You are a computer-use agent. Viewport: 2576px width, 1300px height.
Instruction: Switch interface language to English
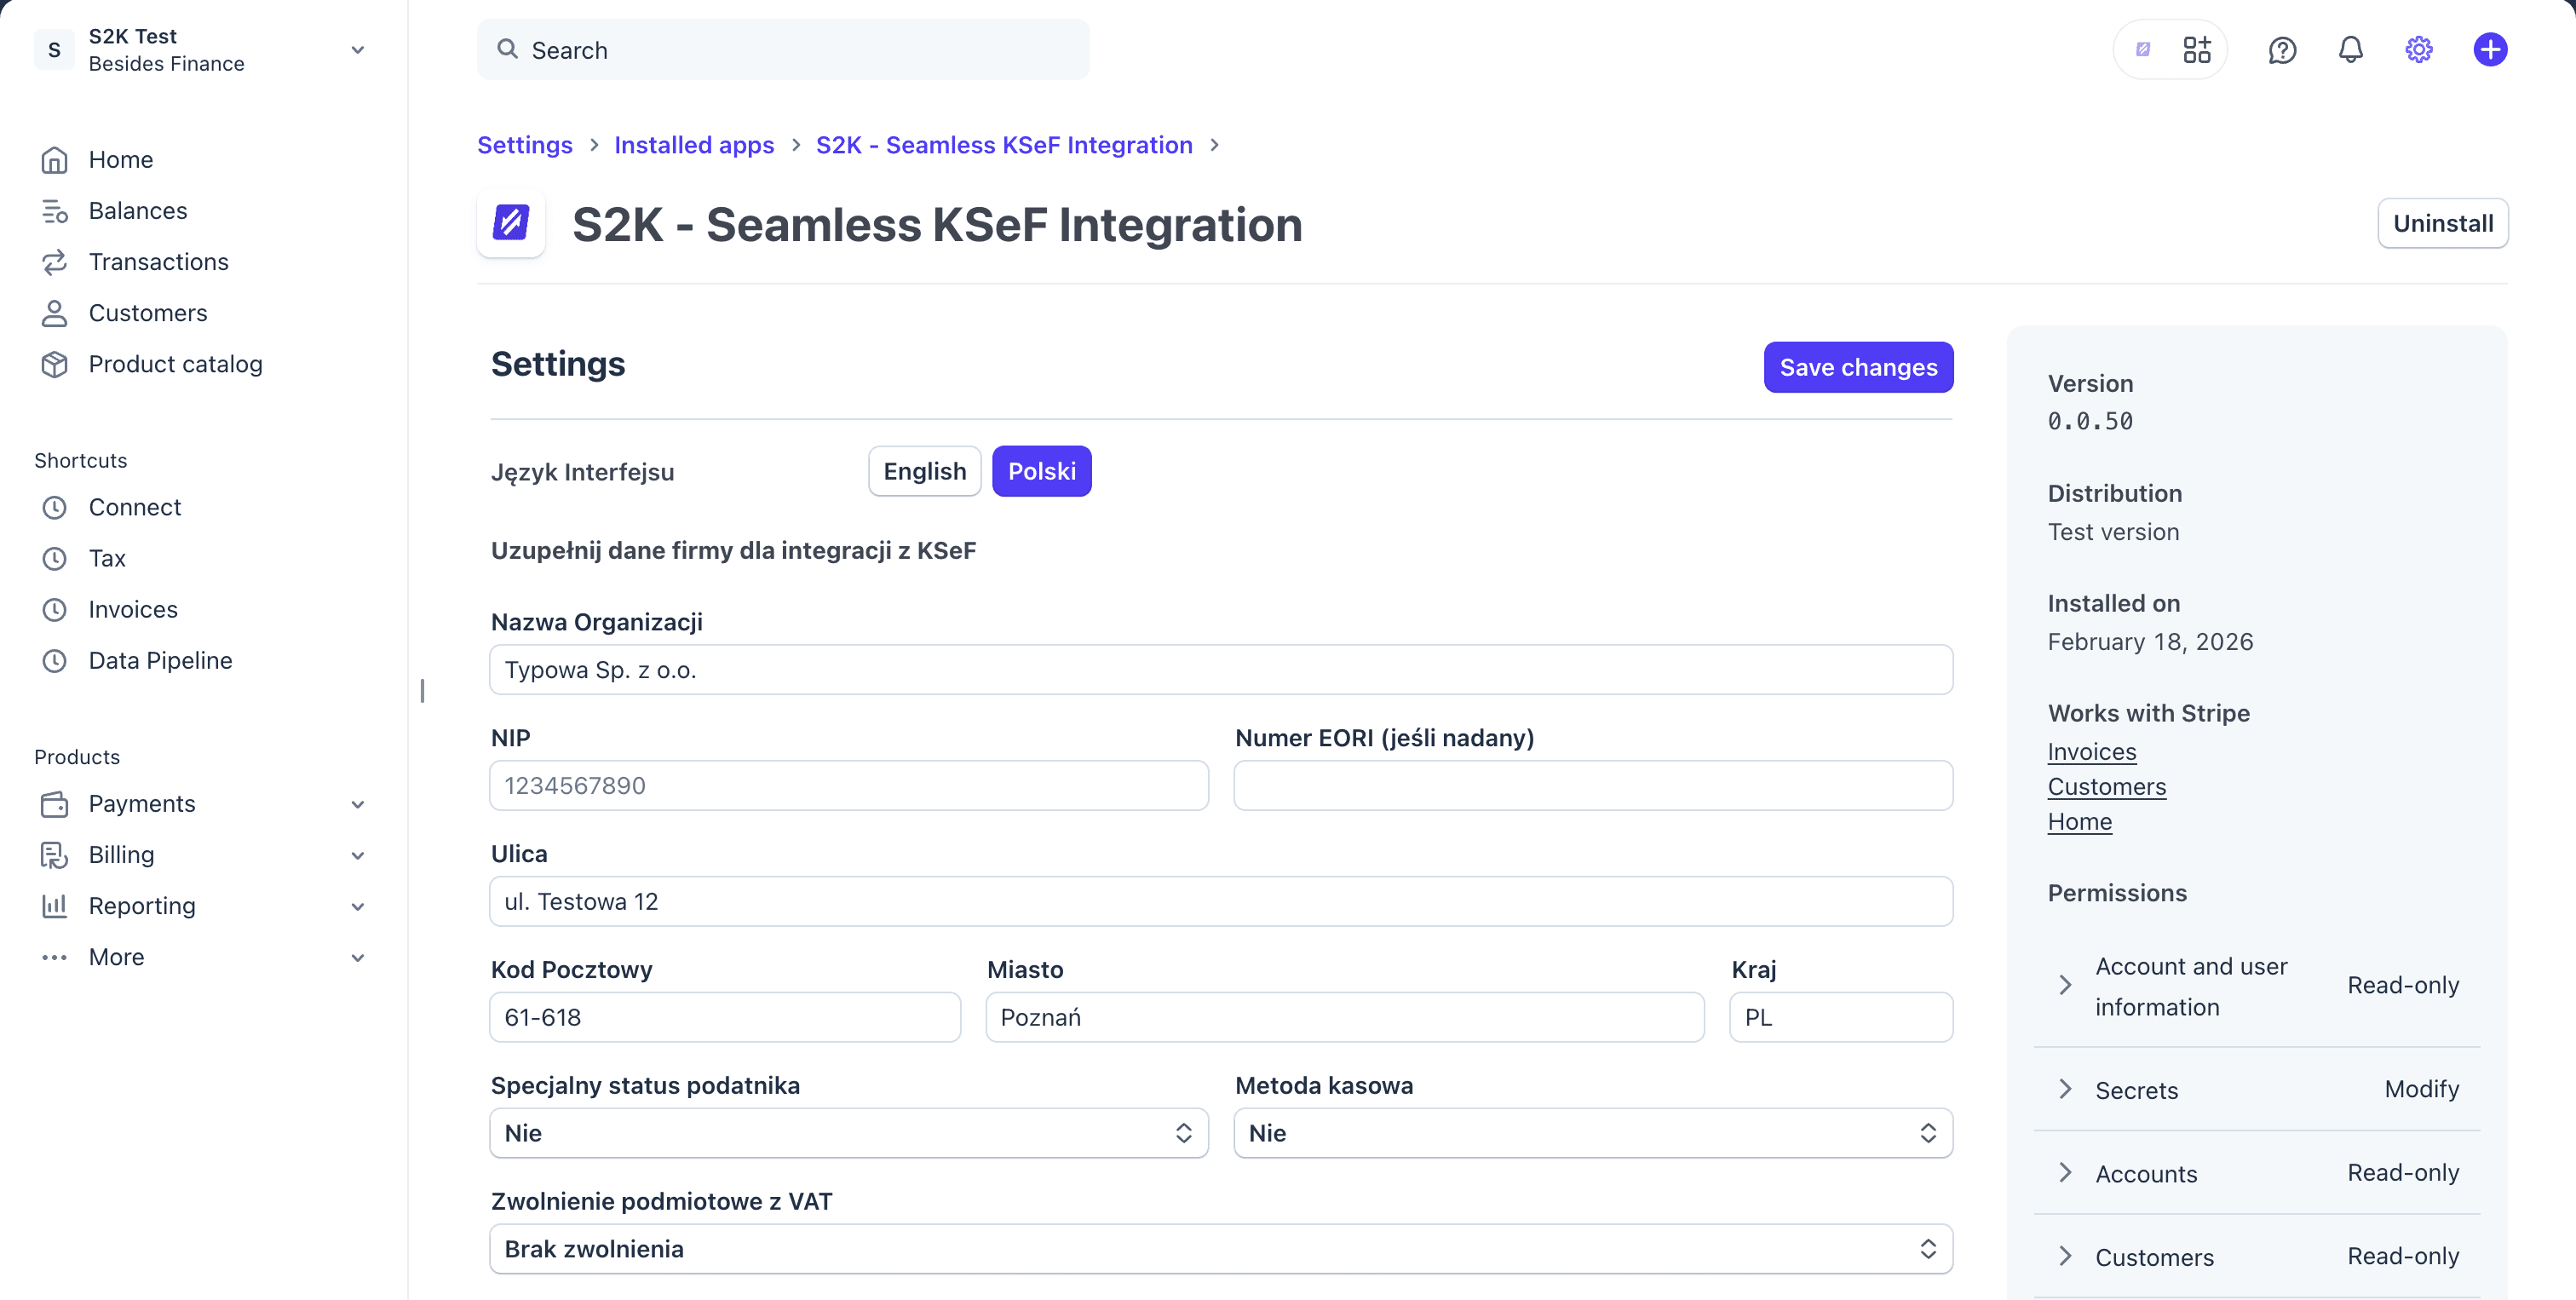click(x=924, y=471)
